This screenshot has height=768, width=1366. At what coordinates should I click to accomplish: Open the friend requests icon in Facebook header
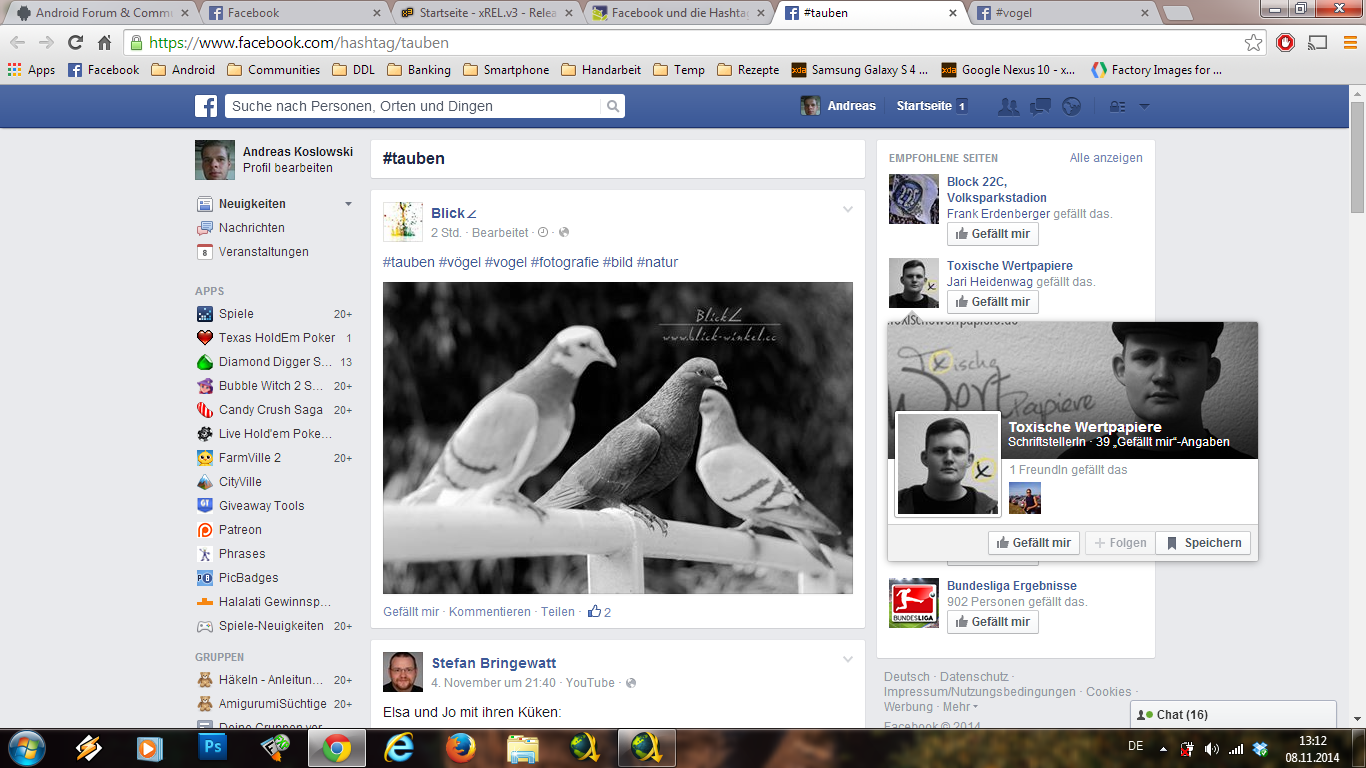1009,106
